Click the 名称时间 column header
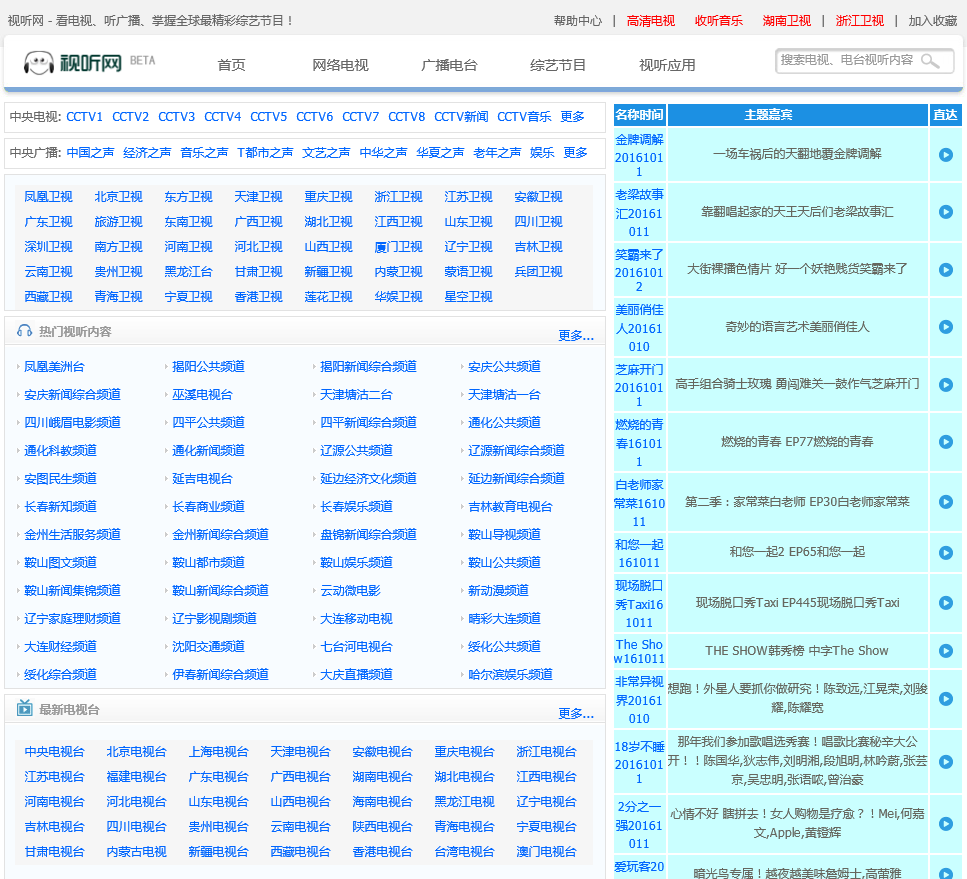This screenshot has width=967, height=879. [x=640, y=115]
